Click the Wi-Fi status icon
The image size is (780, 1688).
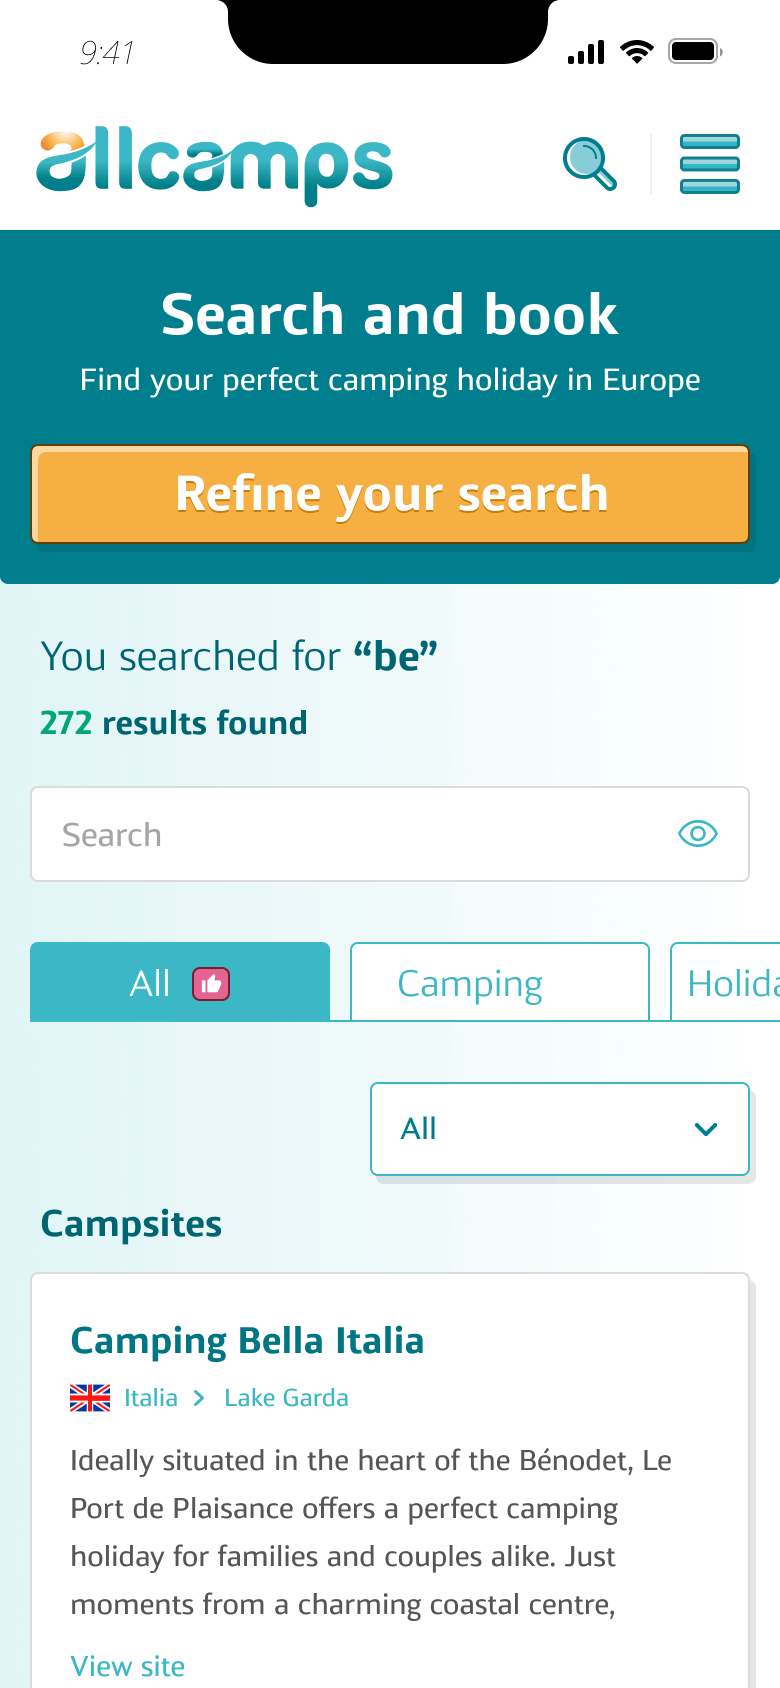636,51
